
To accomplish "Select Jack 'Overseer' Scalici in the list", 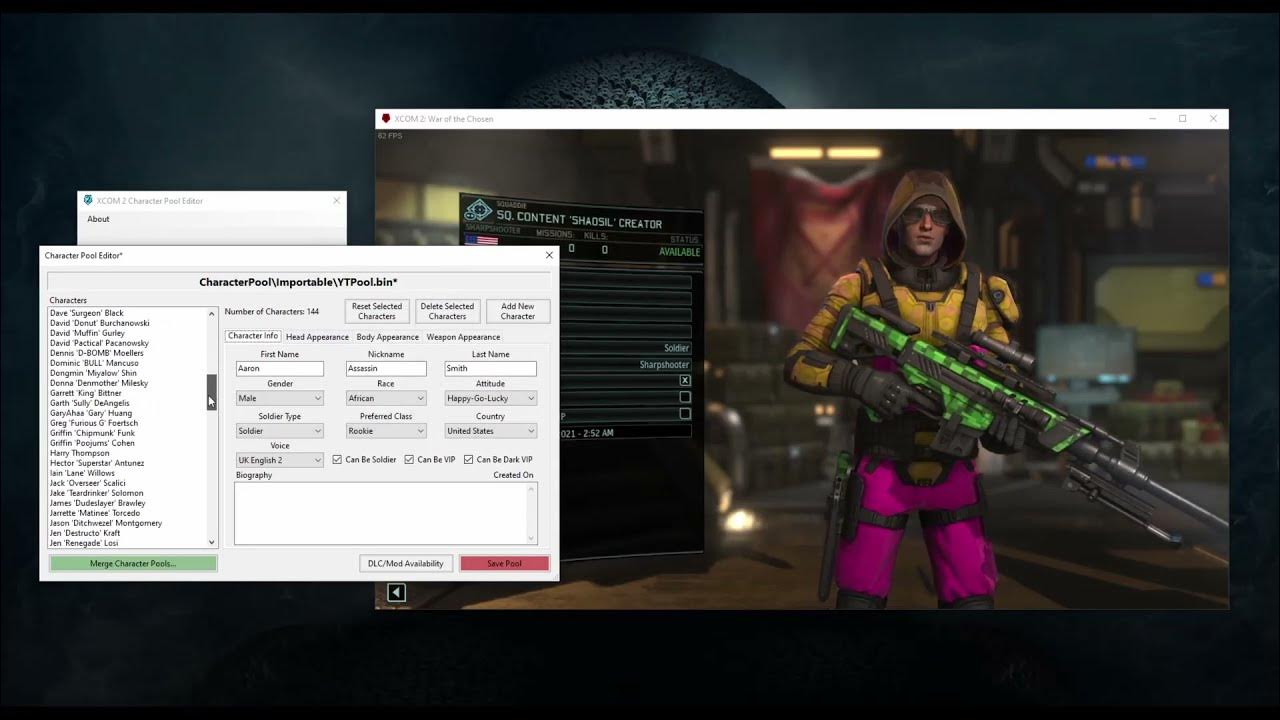I will coord(88,483).
